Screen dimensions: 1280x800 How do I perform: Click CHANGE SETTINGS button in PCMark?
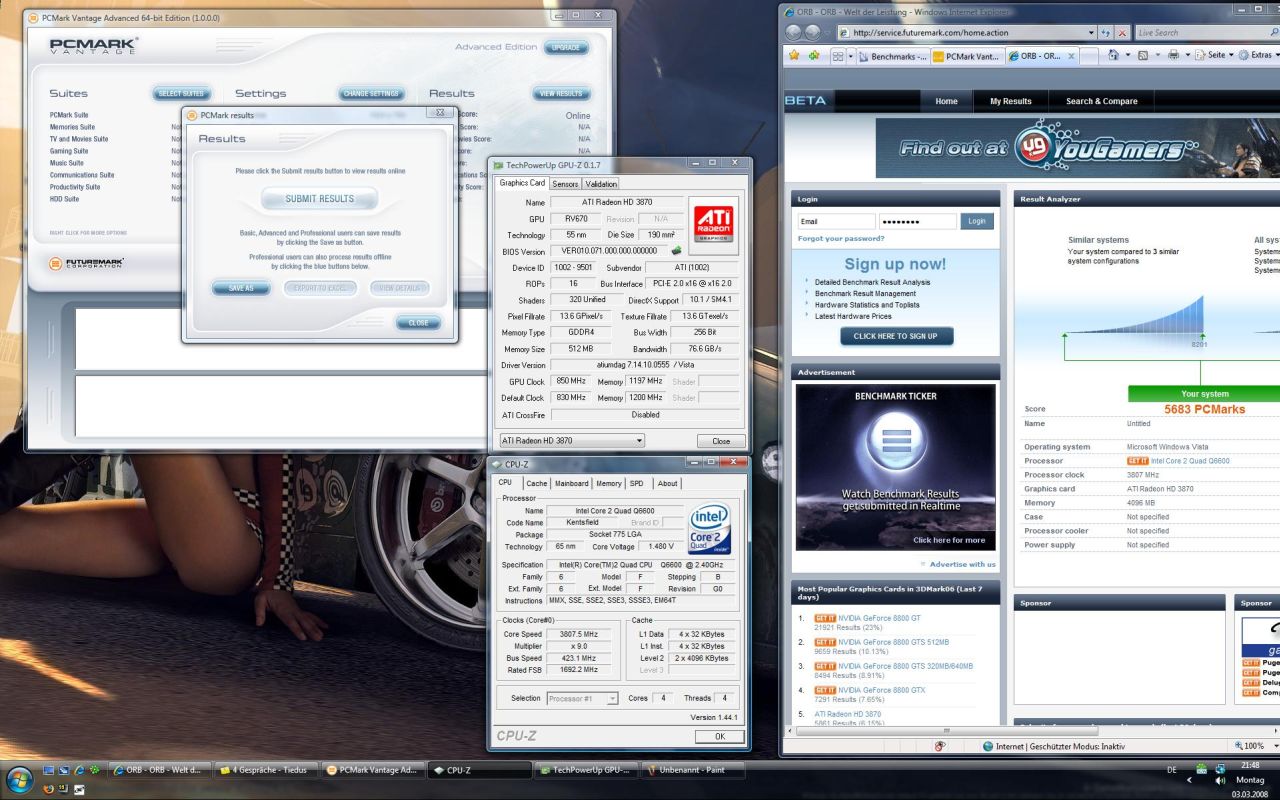(x=371, y=93)
